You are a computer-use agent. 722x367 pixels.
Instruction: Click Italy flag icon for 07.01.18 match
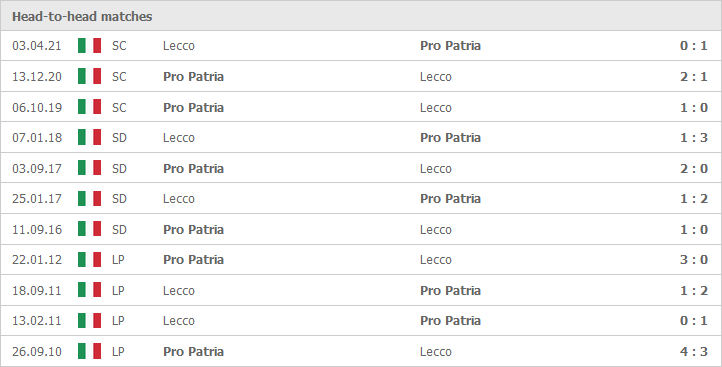(x=89, y=138)
